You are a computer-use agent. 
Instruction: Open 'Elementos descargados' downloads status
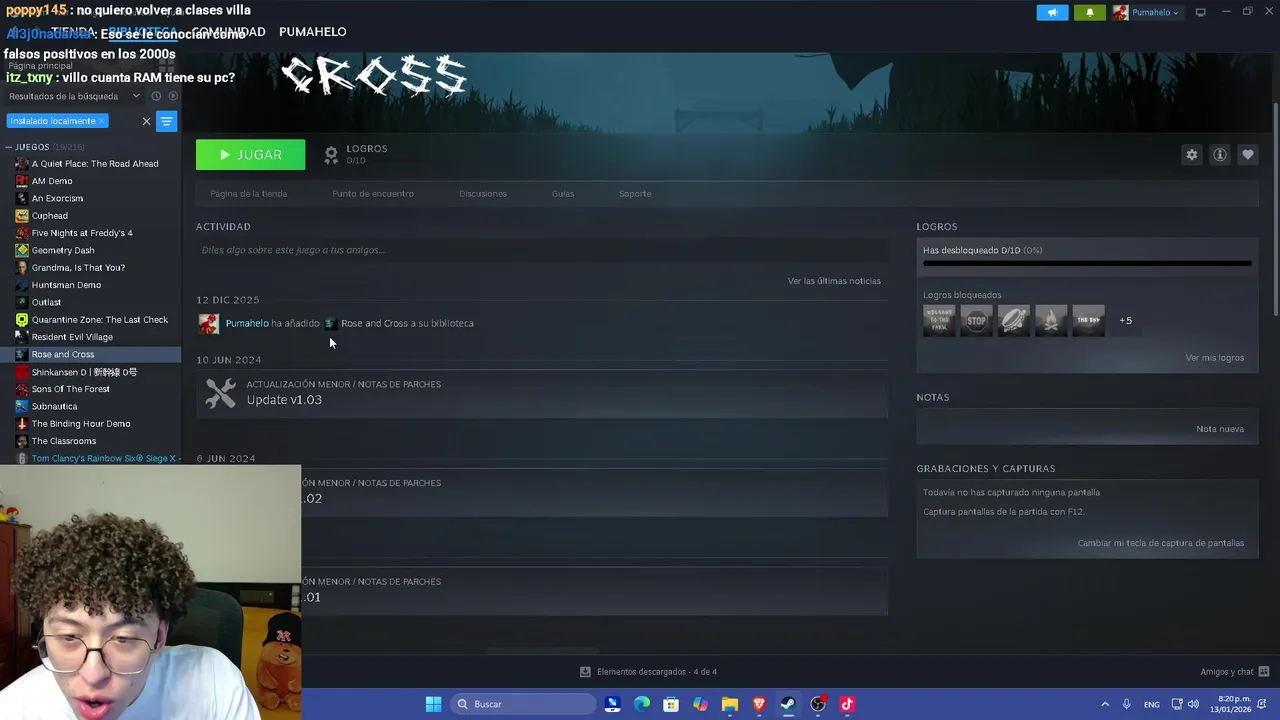pos(648,672)
